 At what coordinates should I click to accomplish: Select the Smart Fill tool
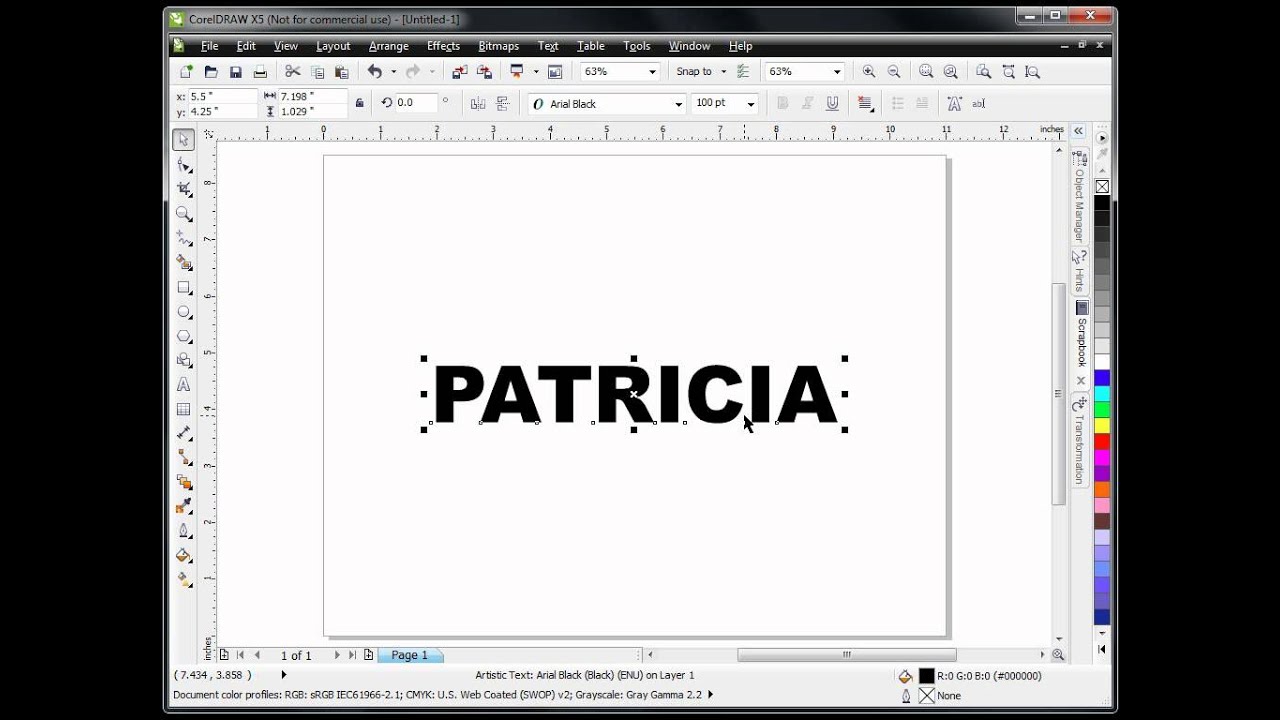tap(184, 263)
